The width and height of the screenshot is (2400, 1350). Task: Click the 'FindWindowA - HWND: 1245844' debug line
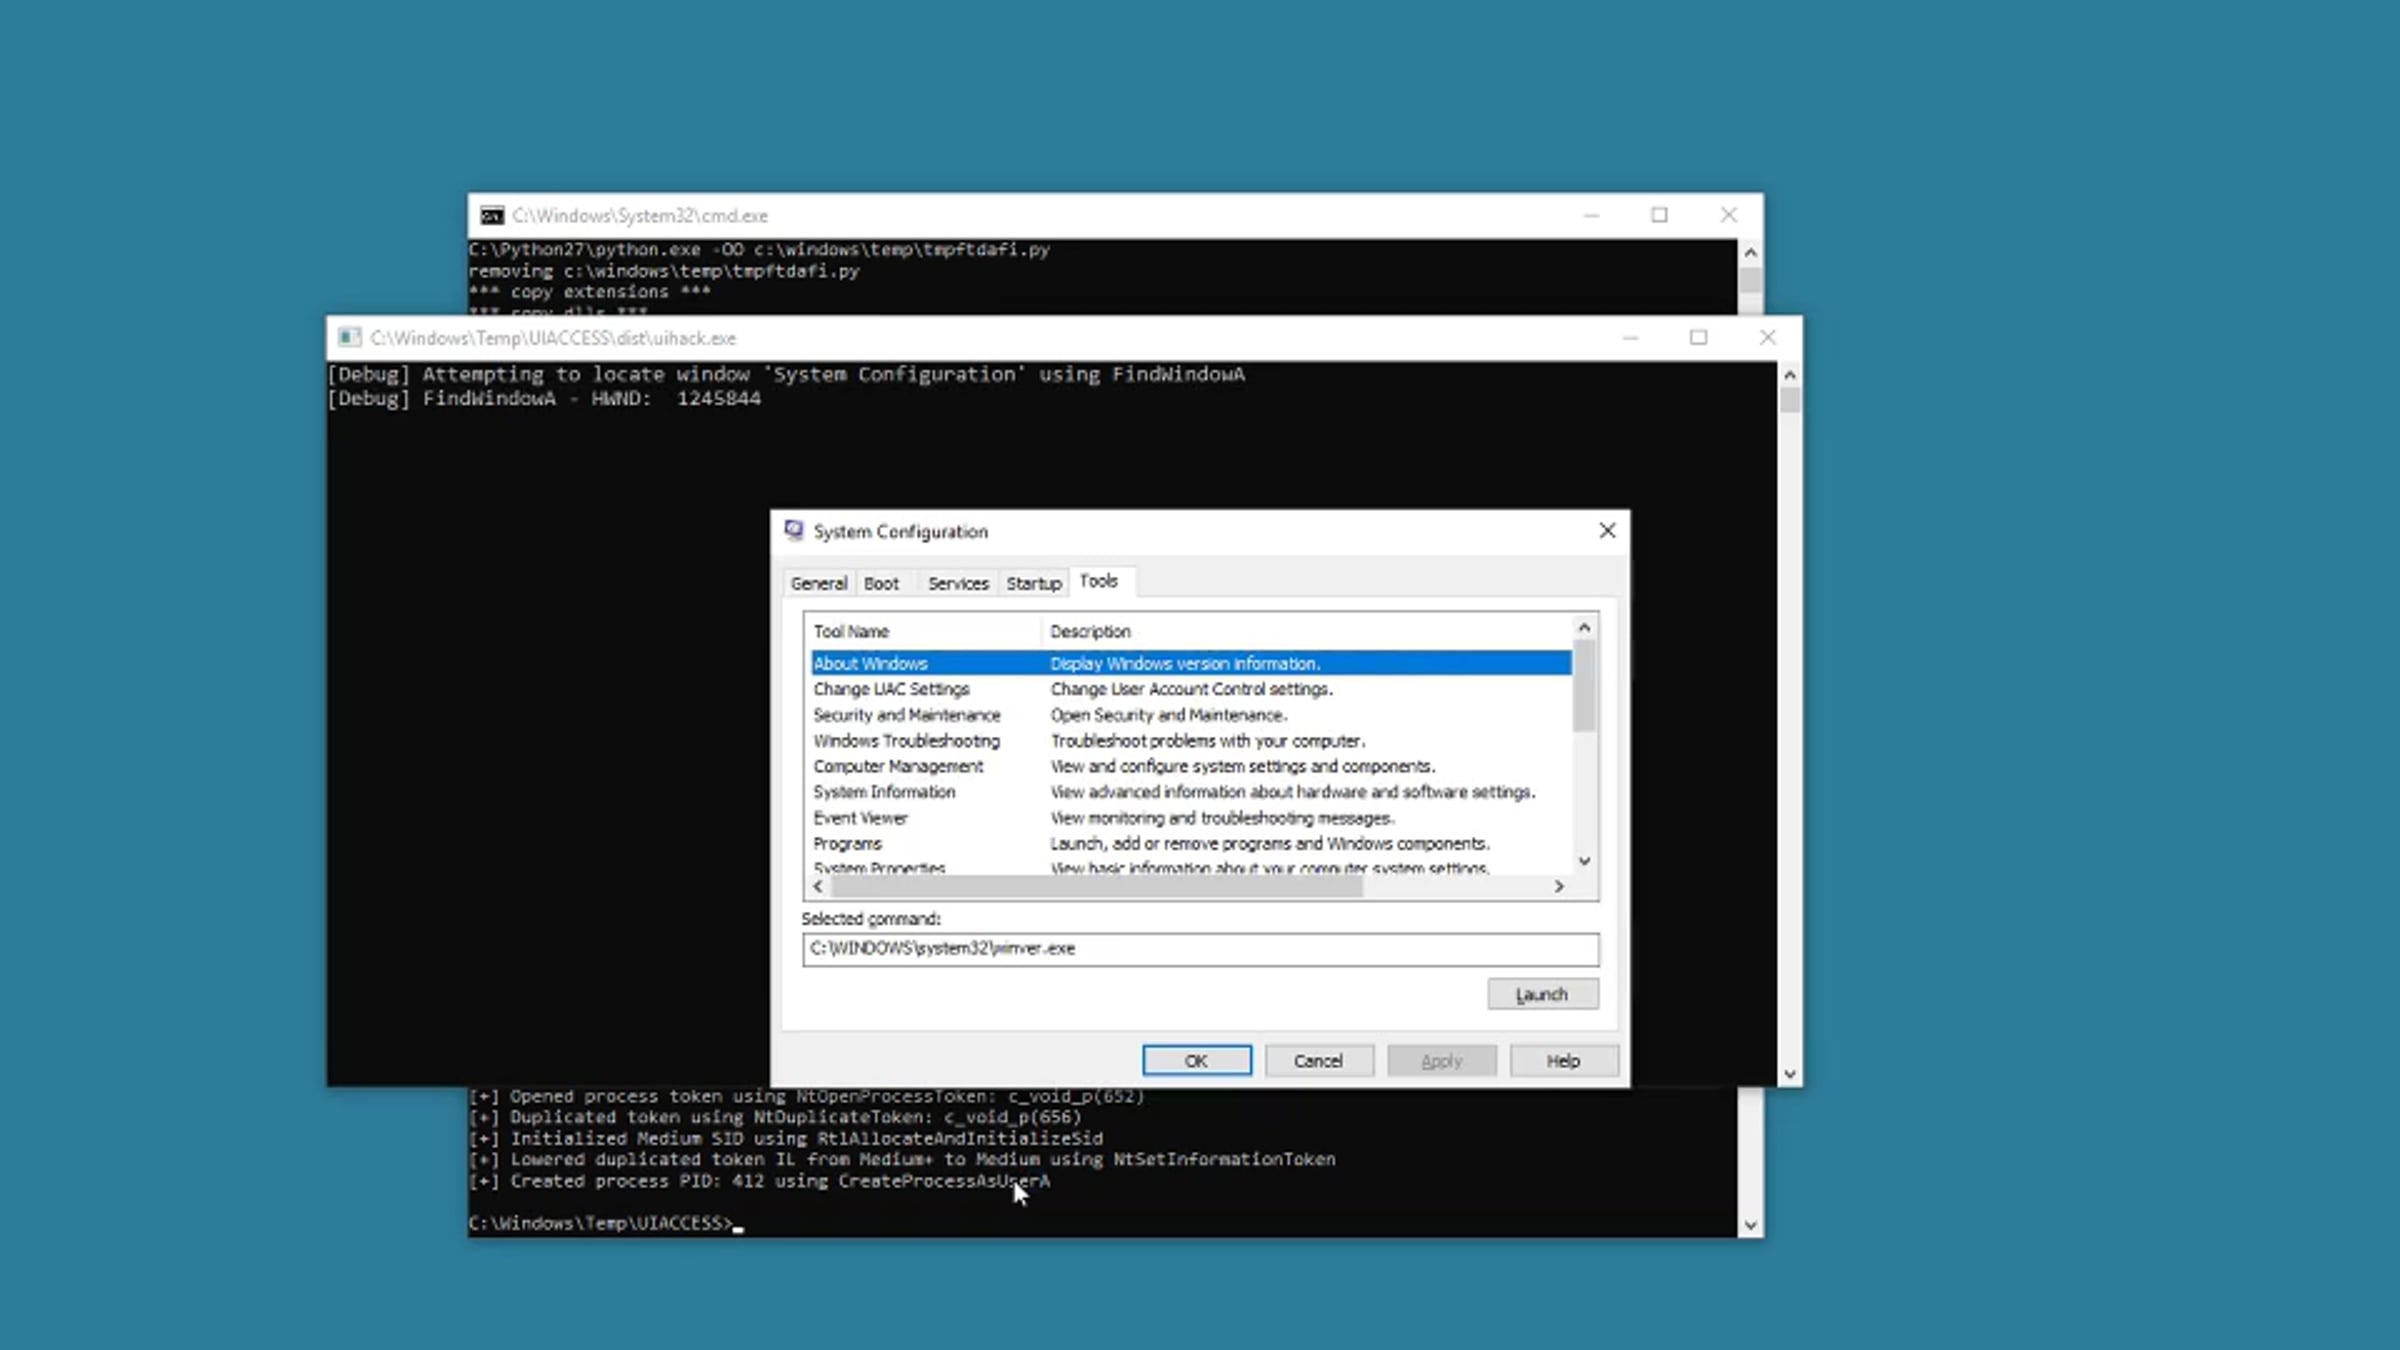pos(544,398)
